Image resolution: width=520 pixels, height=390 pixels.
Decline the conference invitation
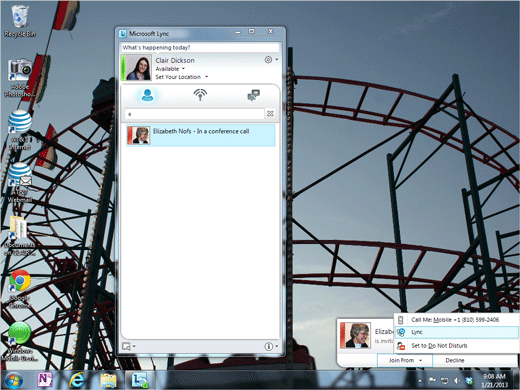click(x=455, y=360)
